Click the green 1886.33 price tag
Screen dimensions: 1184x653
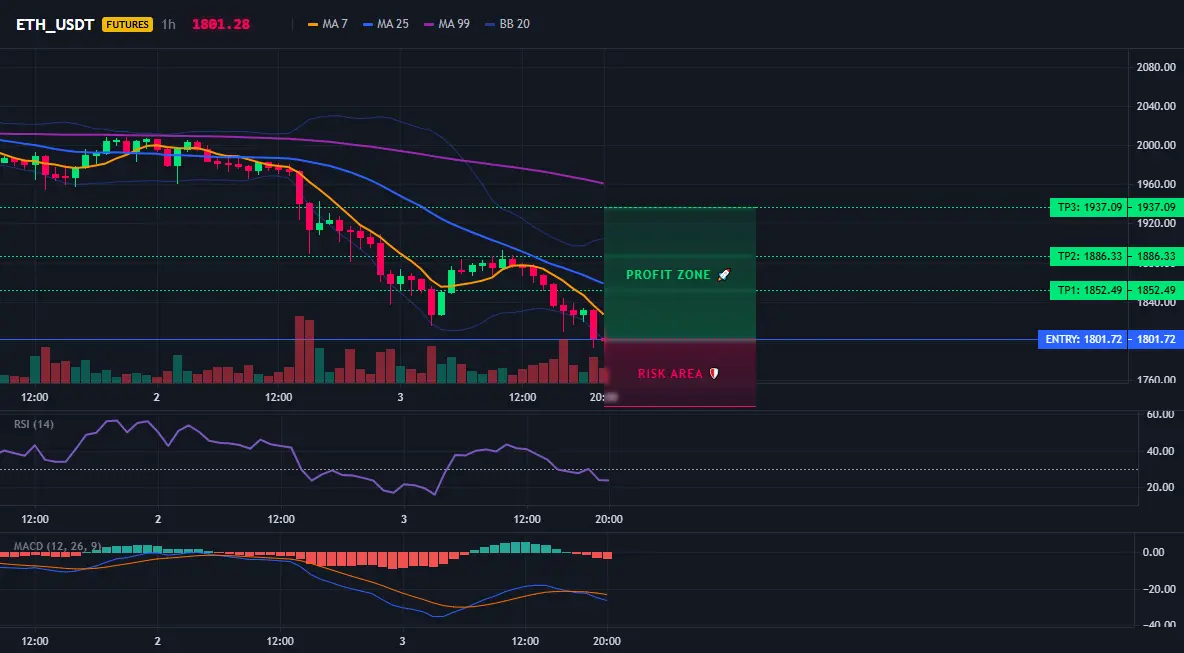pos(1155,257)
